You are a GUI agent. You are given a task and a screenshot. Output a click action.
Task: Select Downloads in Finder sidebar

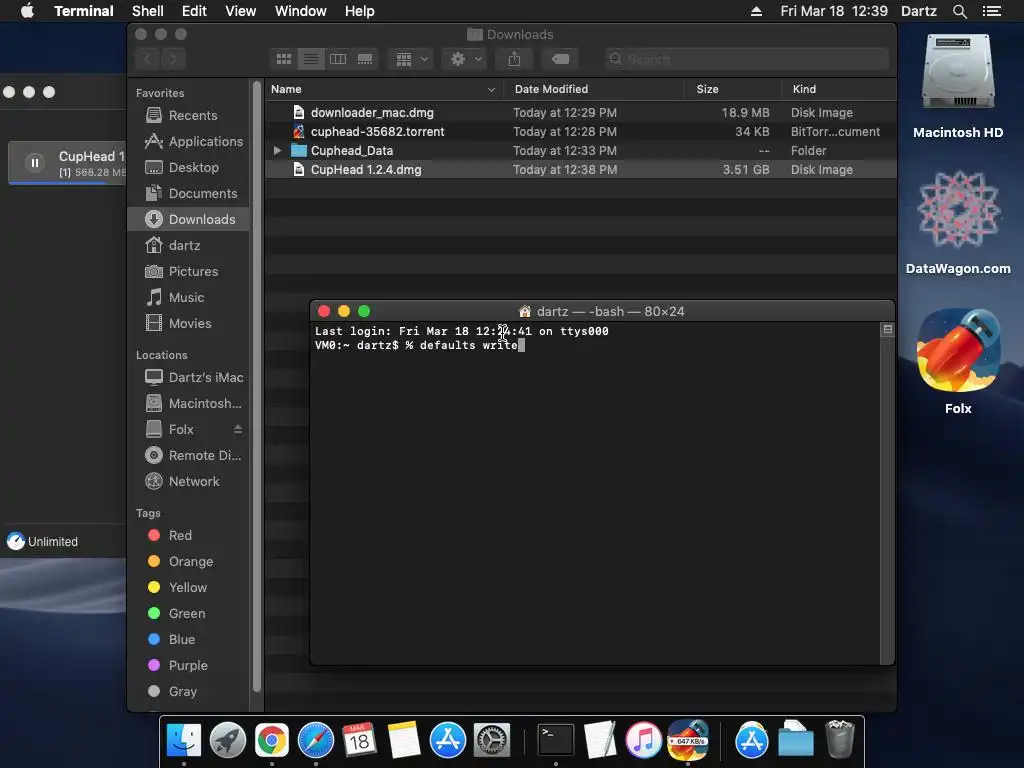click(189, 219)
